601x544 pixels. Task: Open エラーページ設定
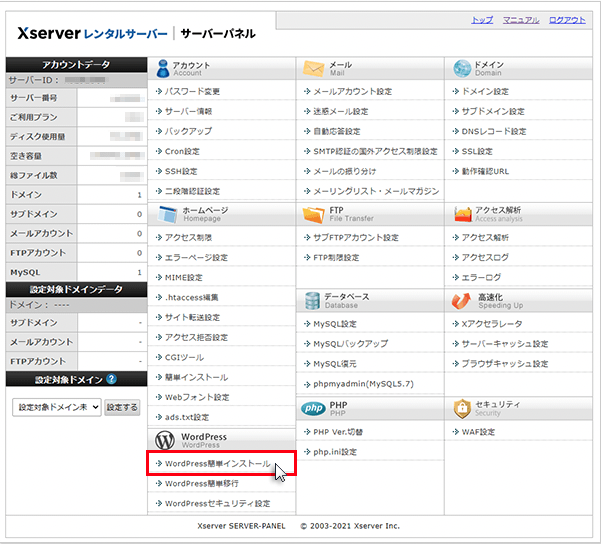[x=196, y=257]
